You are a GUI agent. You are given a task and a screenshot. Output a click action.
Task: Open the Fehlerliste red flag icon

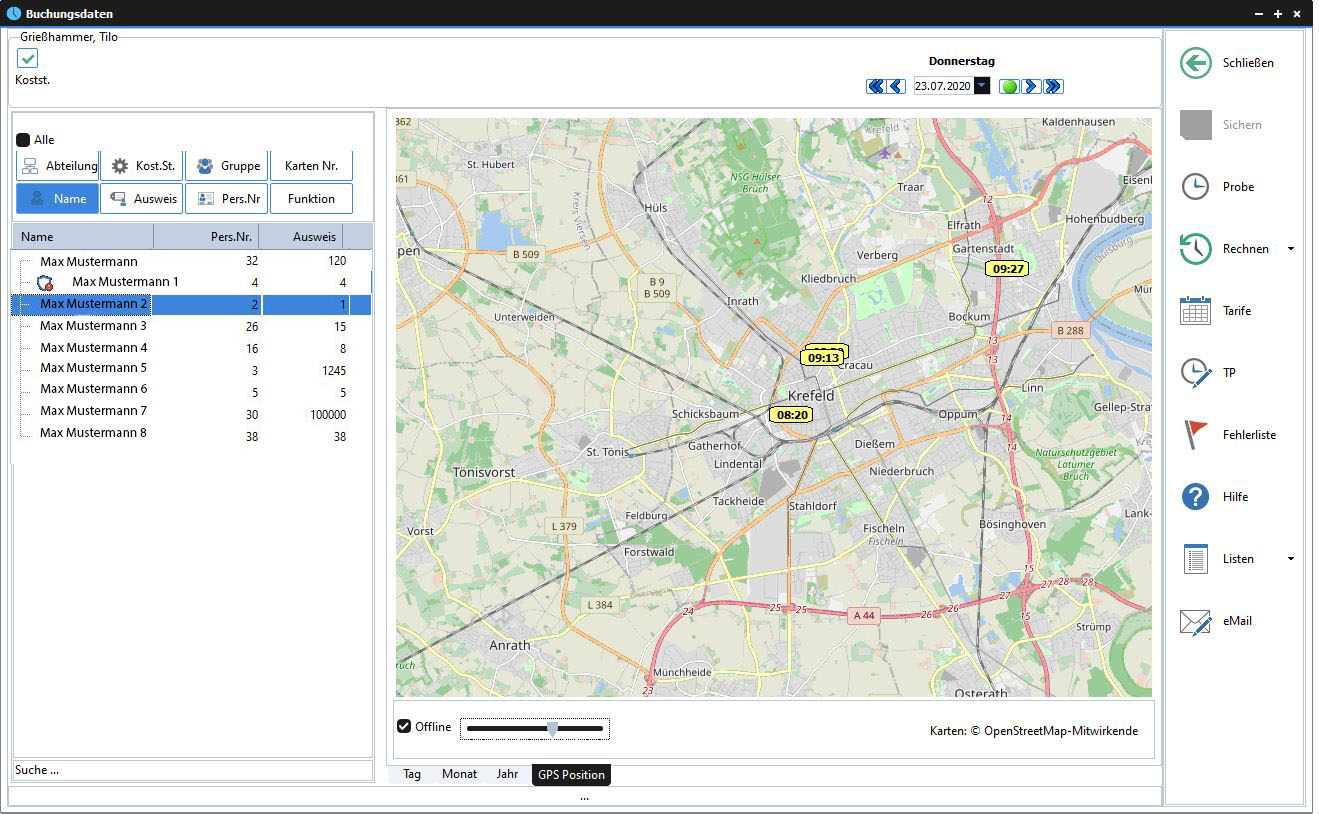(1196, 435)
